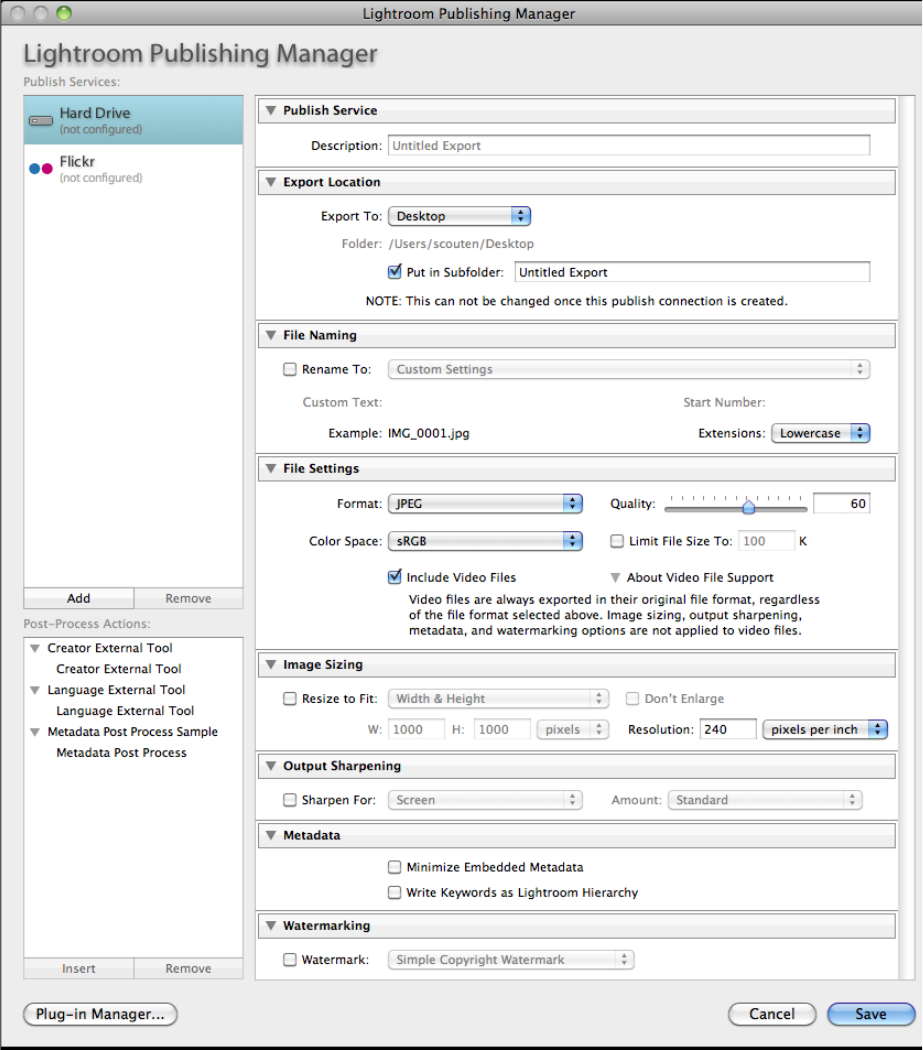Click the subfolder name field

pyautogui.click(x=692, y=272)
